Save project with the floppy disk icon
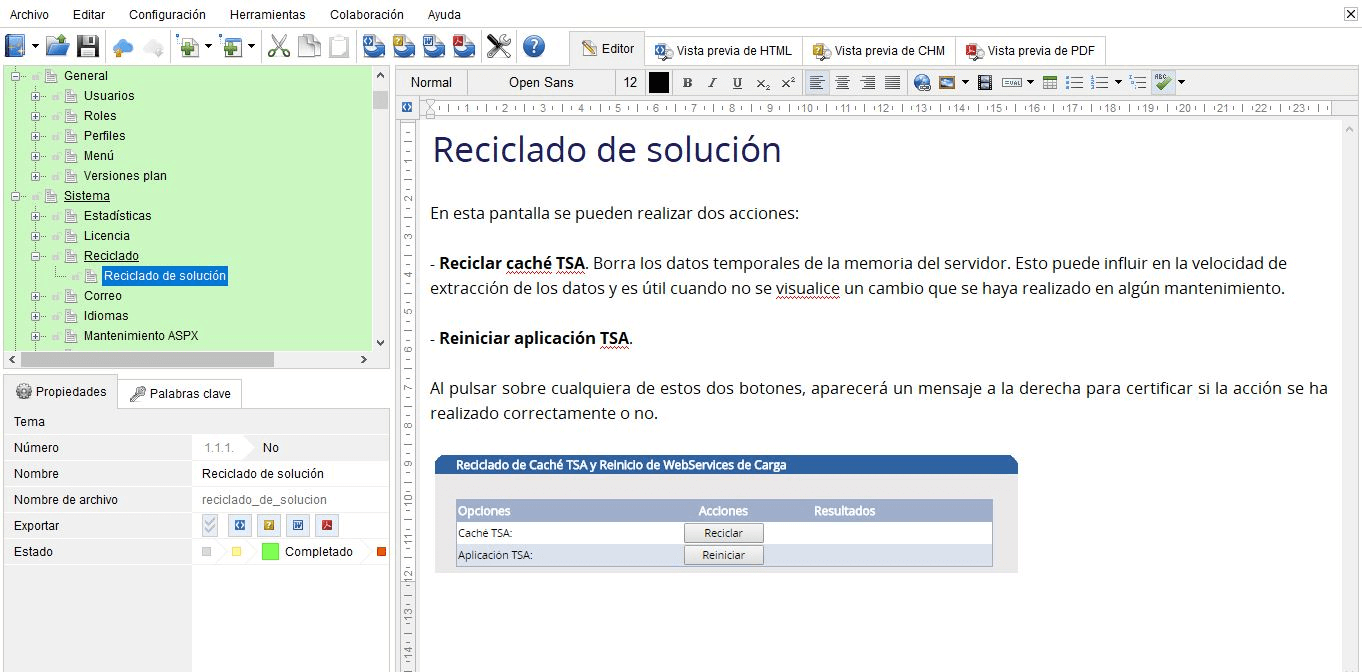 pyautogui.click(x=88, y=46)
